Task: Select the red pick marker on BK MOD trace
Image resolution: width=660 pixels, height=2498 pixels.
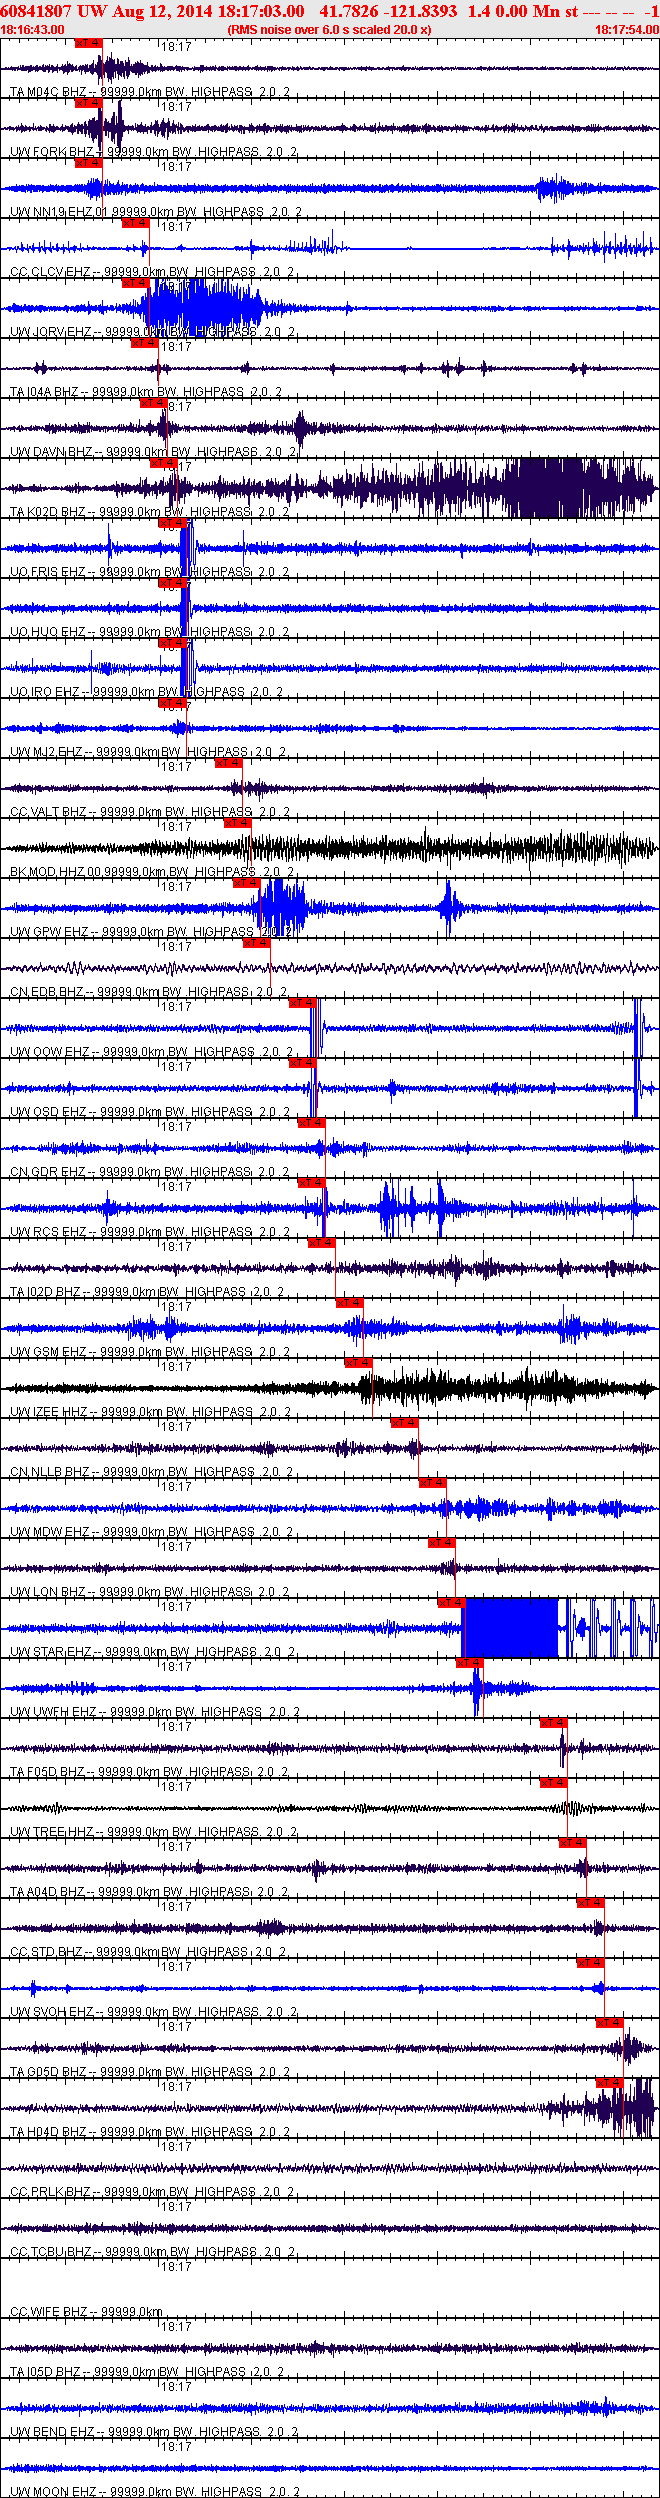Action: click(237, 823)
